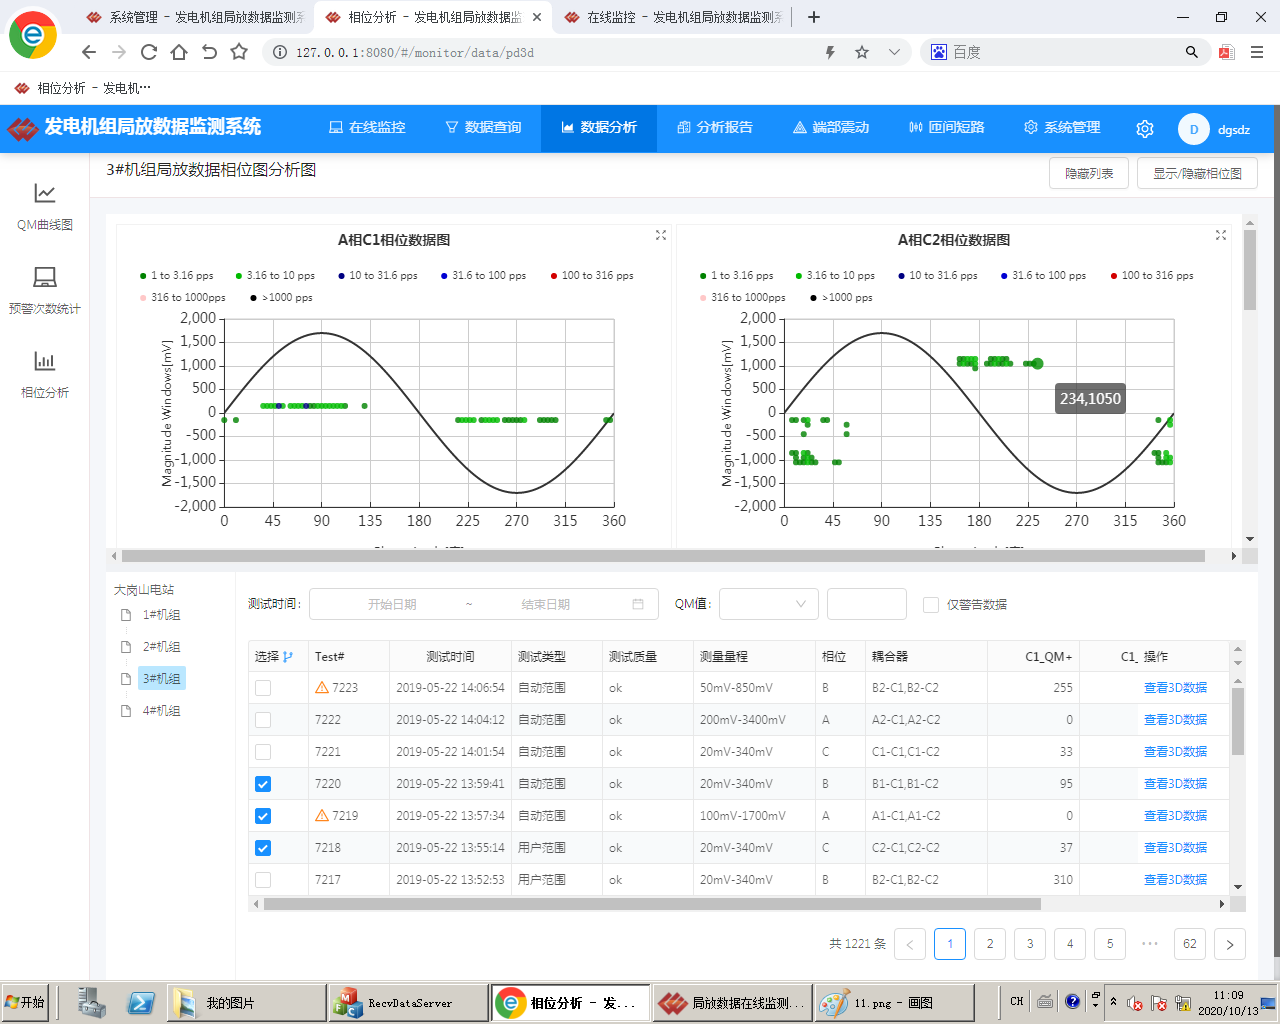Open 预警次数统计 sidebar icon
Screen dimensions: 1280x1024
pyautogui.click(x=45, y=278)
